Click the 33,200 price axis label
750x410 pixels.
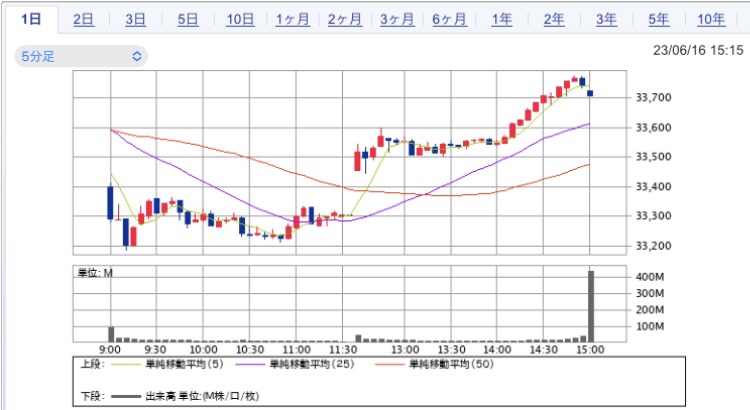(653, 246)
